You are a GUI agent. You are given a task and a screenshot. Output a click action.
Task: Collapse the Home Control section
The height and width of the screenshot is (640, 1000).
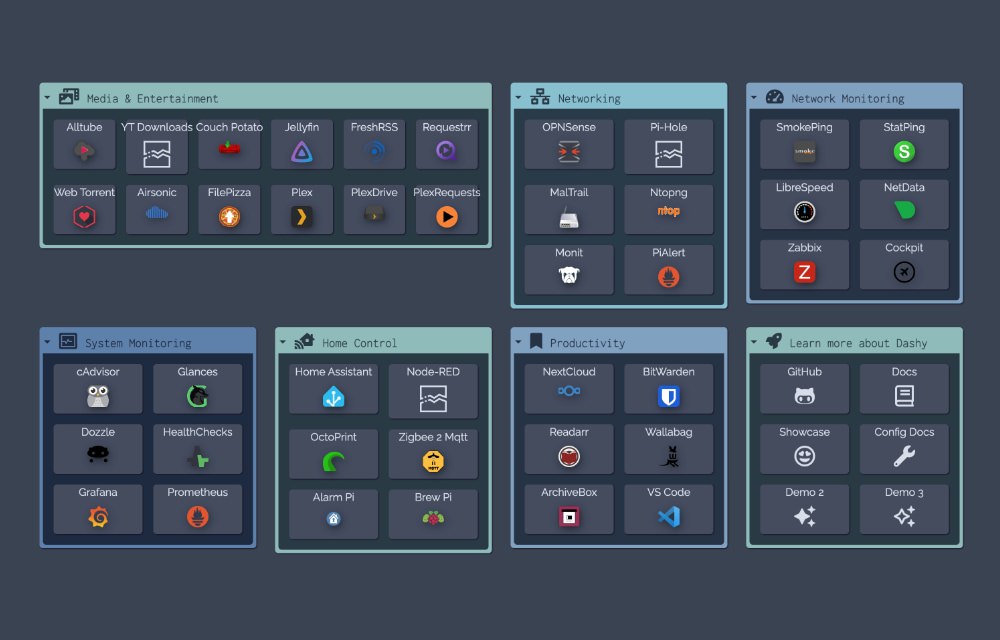tap(283, 342)
